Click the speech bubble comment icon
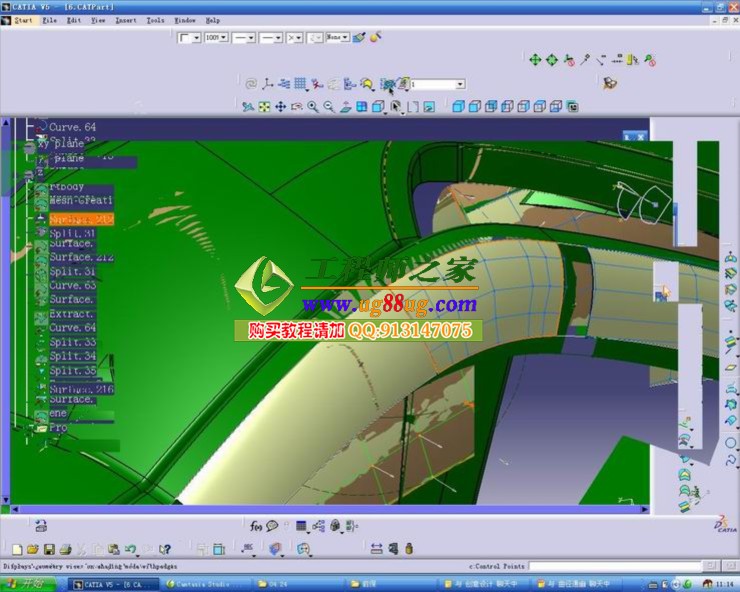The height and width of the screenshot is (592, 740). (272, 526)
